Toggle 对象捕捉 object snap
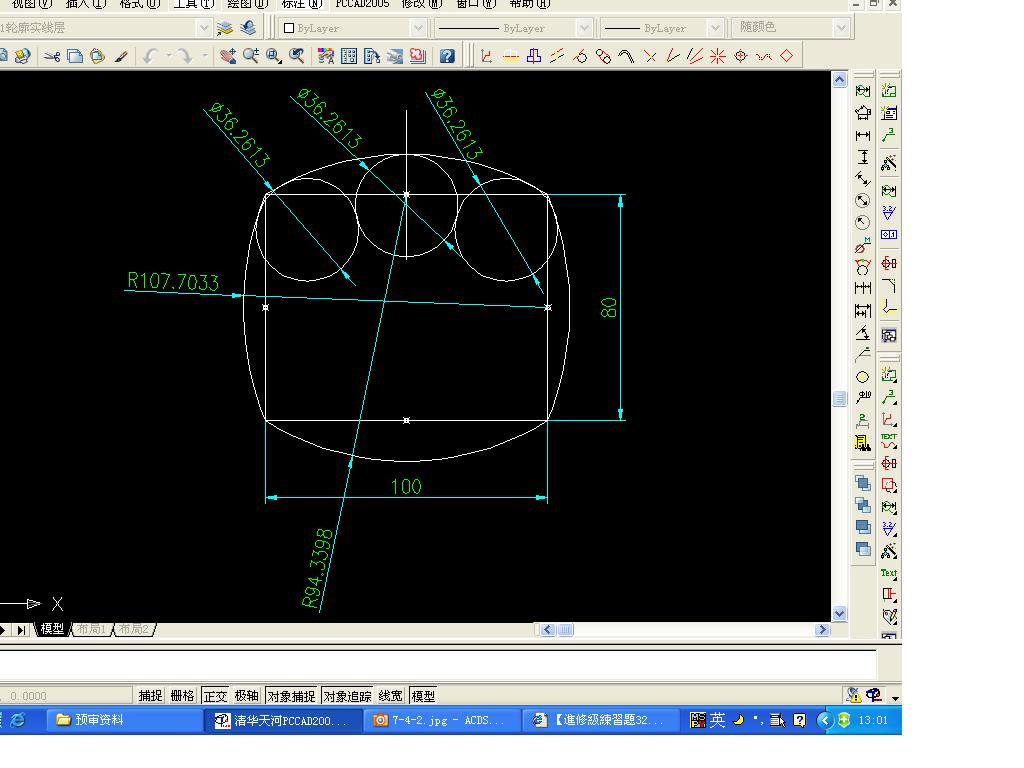This screenshot has height=768, width=1024. (291, 696)
